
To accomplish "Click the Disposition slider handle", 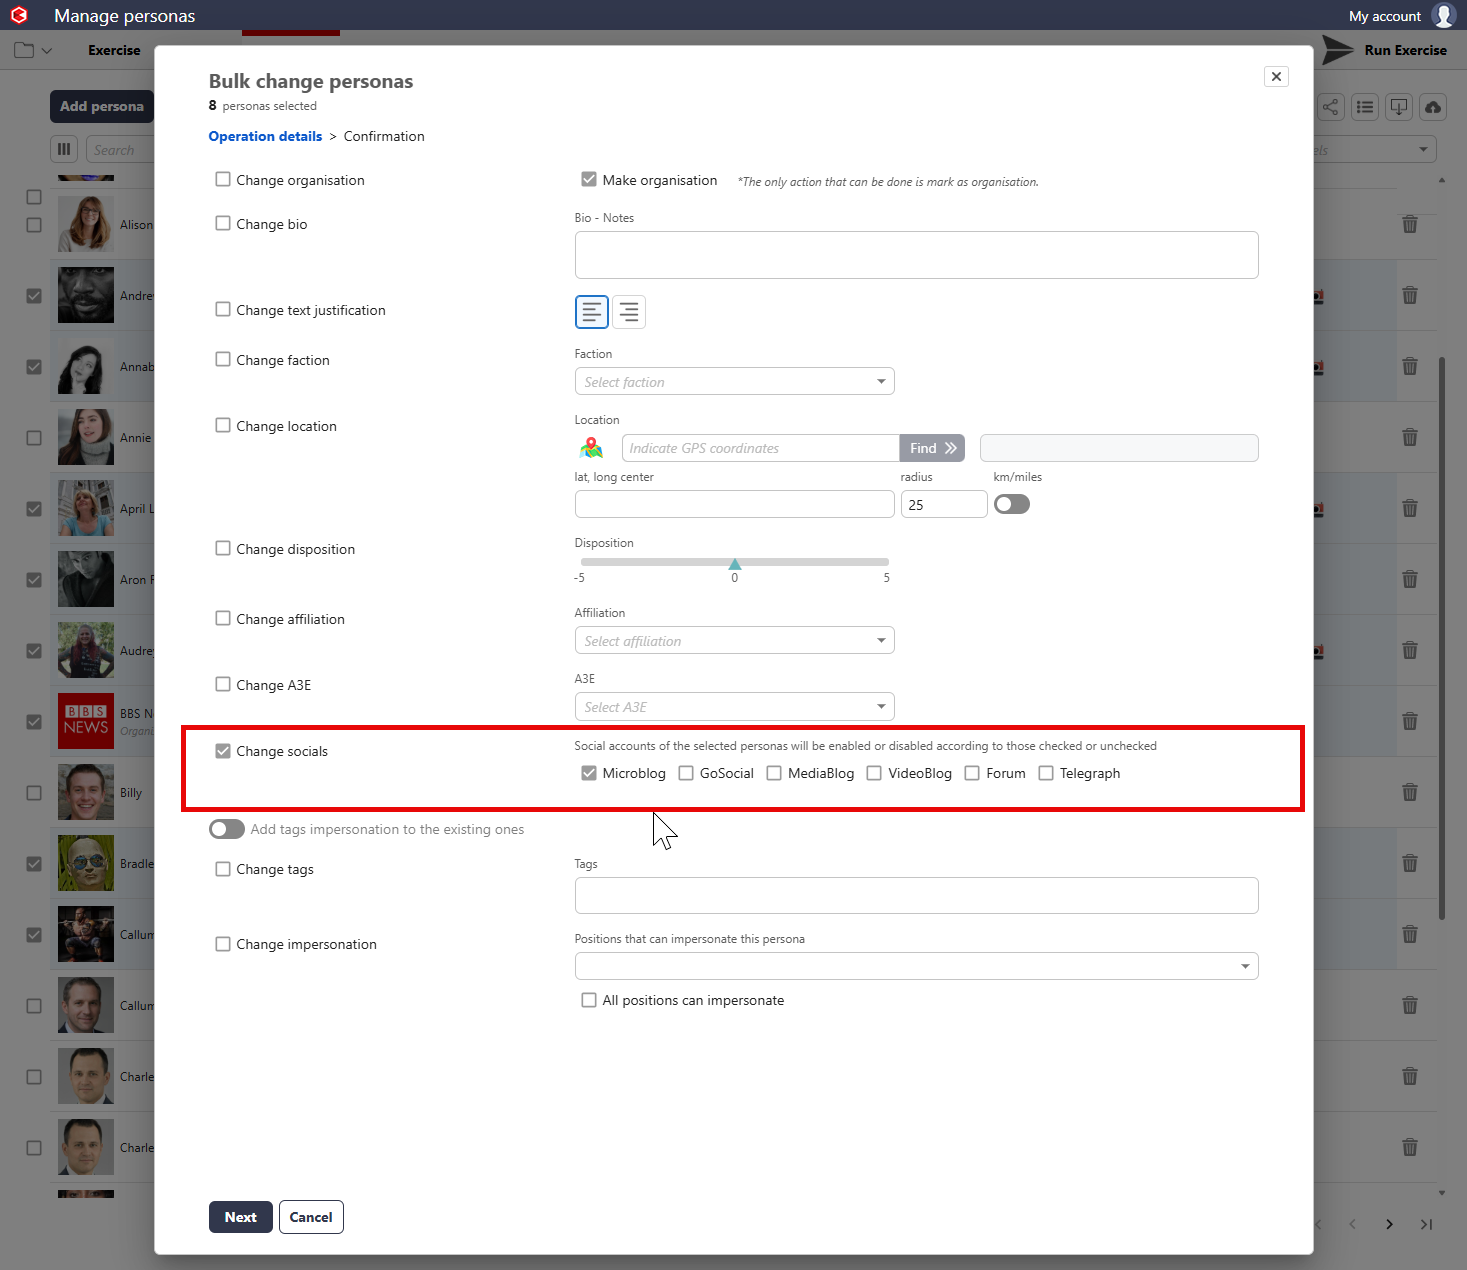I will coord(735,564).
